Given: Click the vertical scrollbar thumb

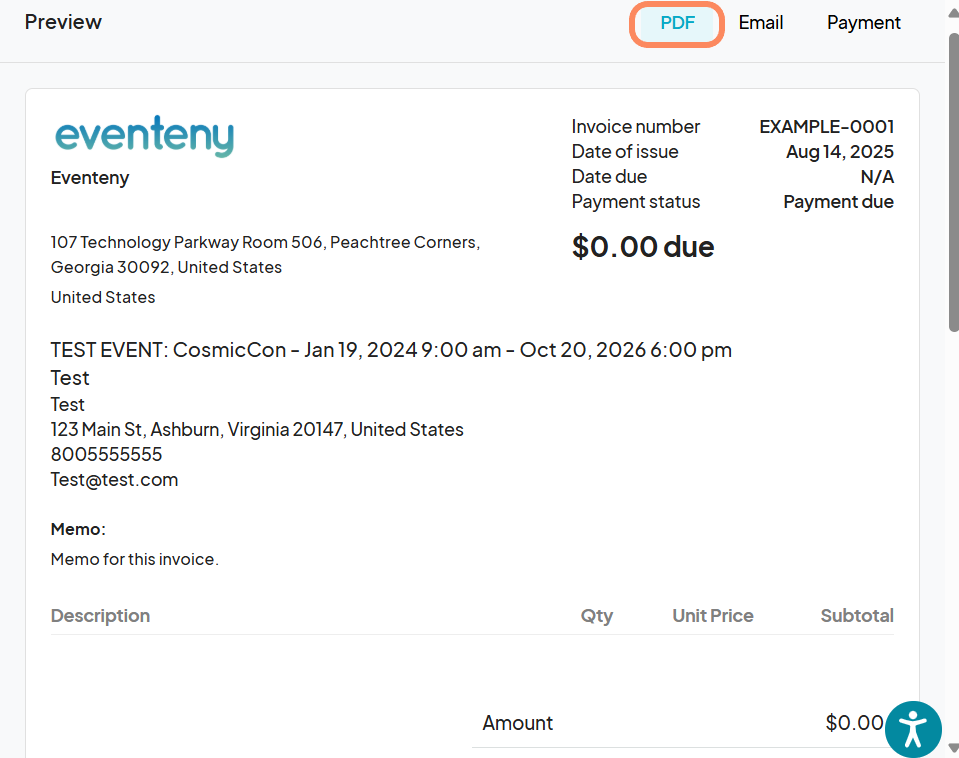Looking at the screenshot, I should [x=953, y=180].
